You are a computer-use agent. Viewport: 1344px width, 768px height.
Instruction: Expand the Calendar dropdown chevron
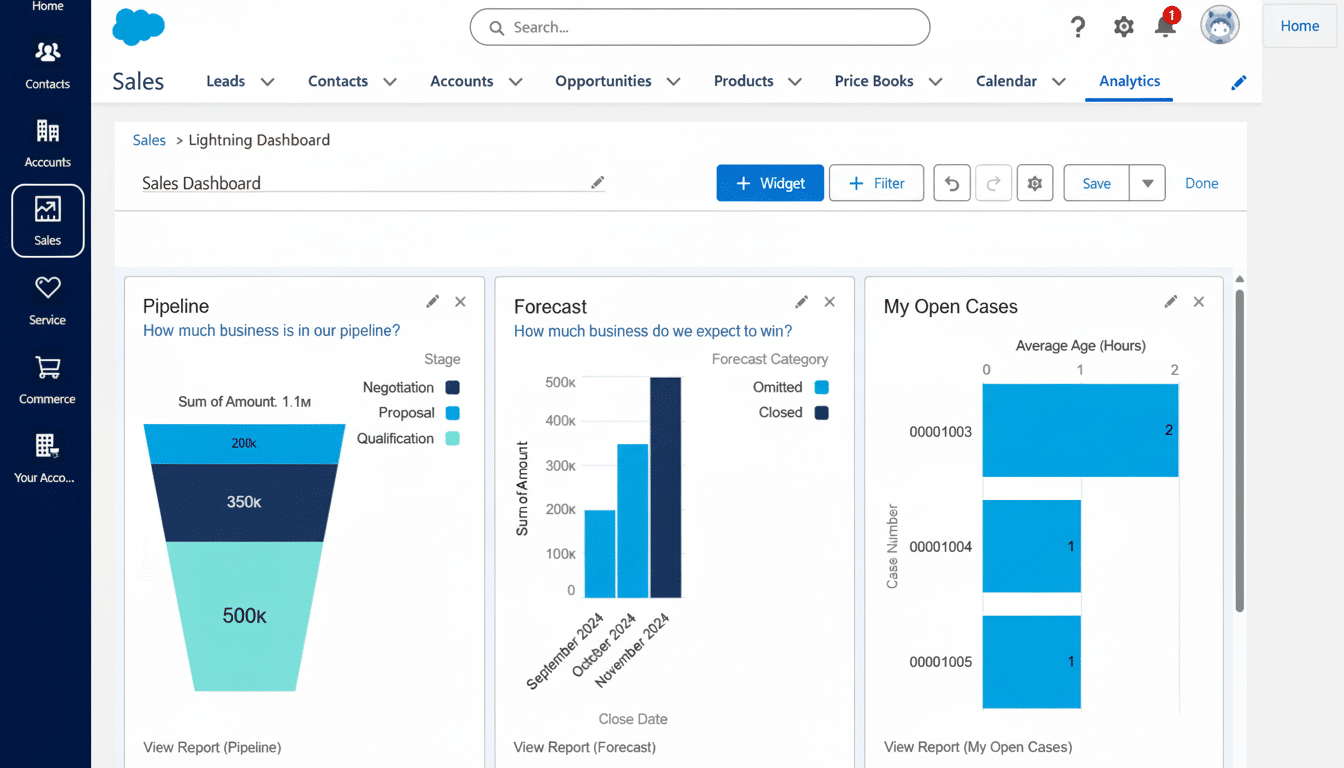[x=1058, y=81]
